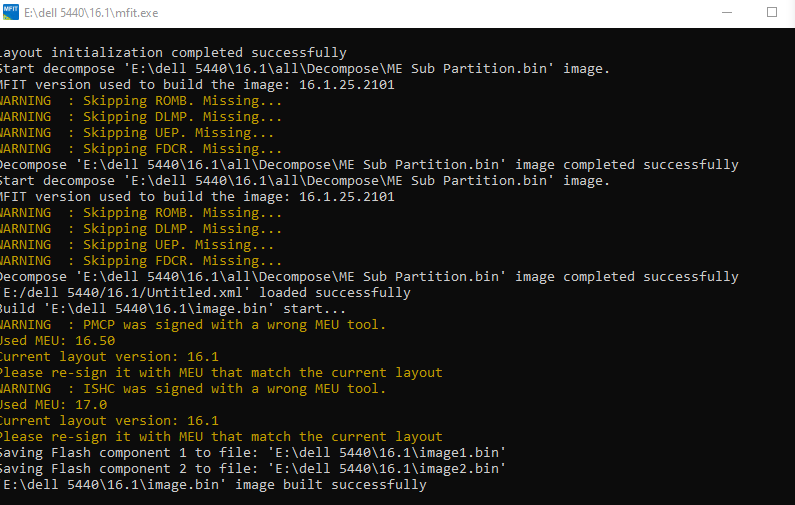Click the 'Used MEU: 16.50' line

(x=58, y=340)
